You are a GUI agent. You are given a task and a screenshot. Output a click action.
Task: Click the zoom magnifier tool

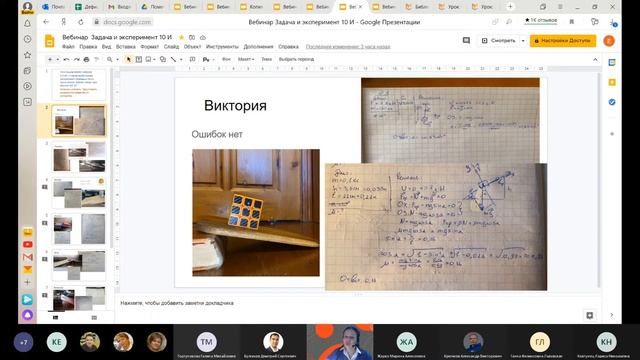click(x=109, y=60)
